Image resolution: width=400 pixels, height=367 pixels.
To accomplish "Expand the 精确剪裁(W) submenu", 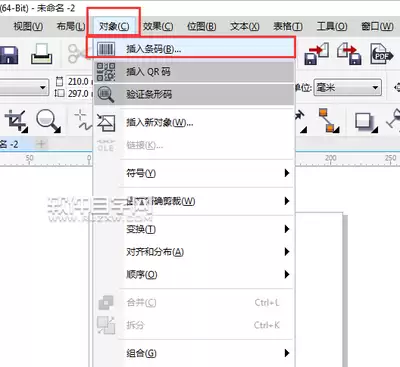I will 194,201.
